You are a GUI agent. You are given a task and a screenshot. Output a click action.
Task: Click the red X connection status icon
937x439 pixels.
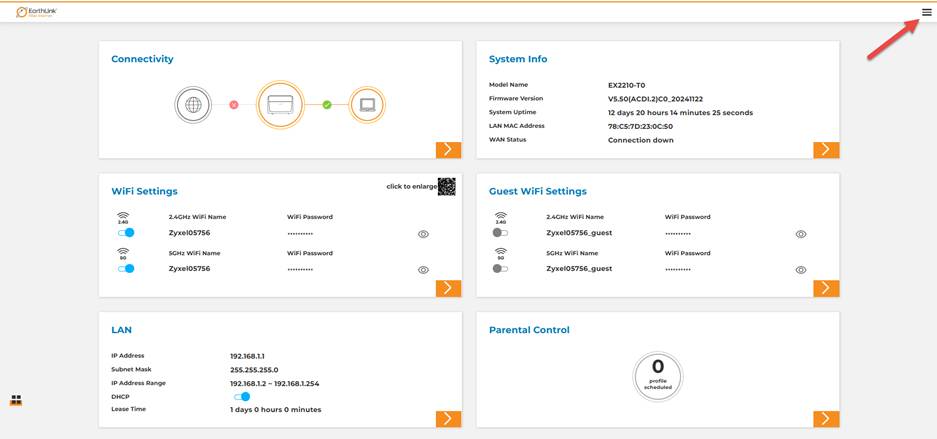pos(234,105)
